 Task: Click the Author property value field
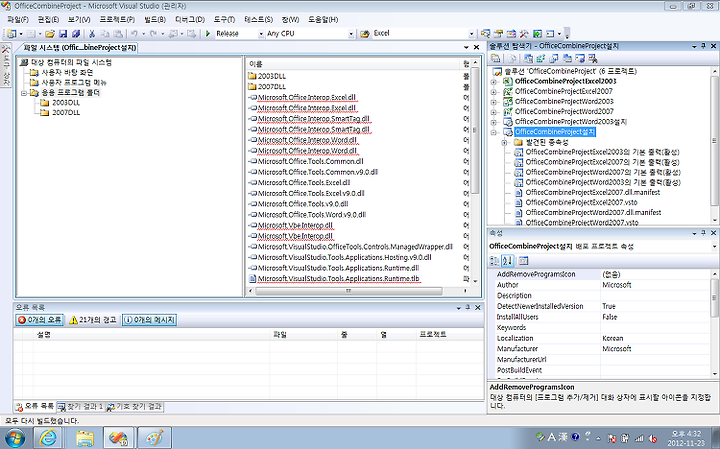[655, 285]
